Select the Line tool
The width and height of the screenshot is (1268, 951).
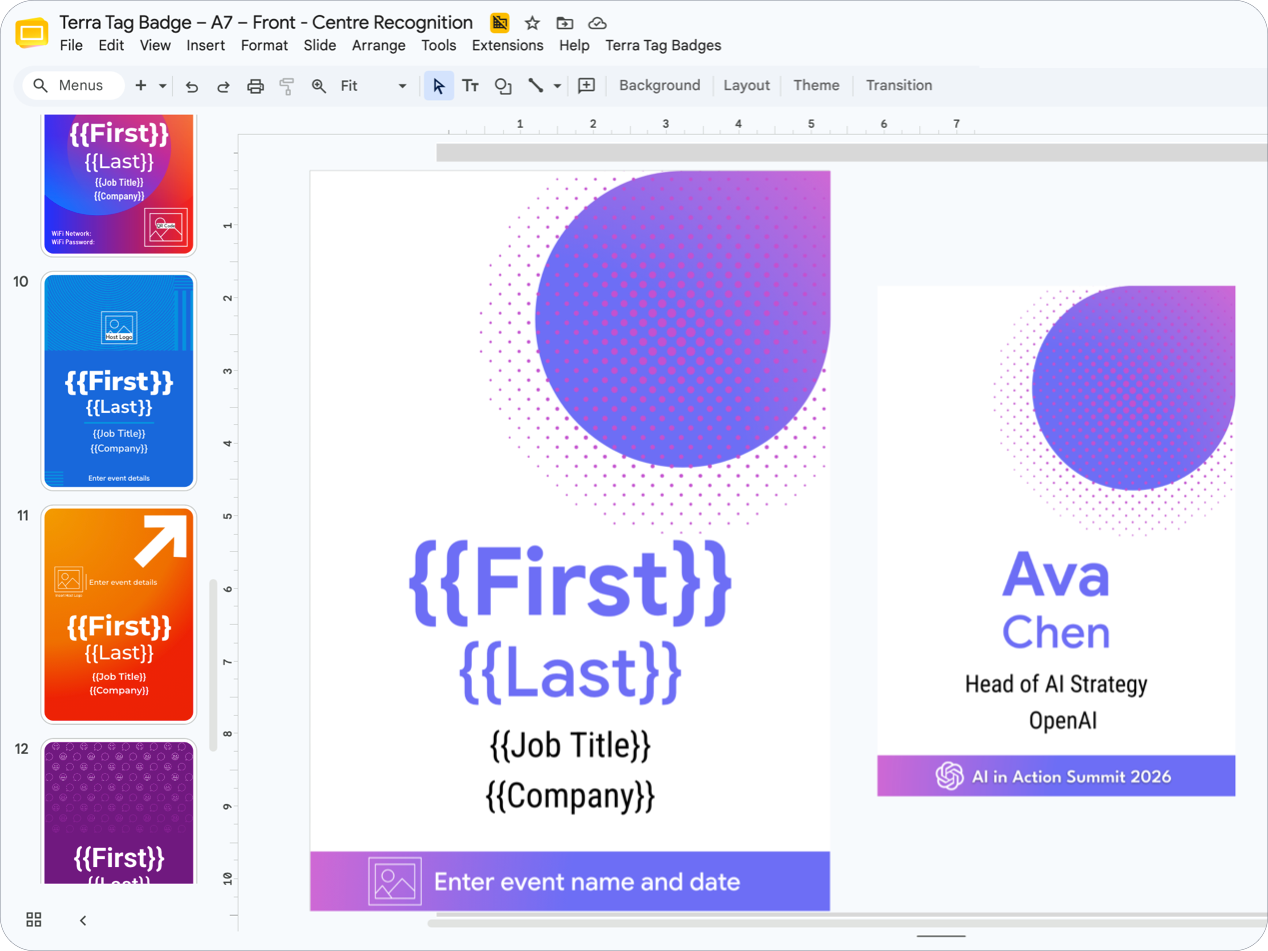536,86
